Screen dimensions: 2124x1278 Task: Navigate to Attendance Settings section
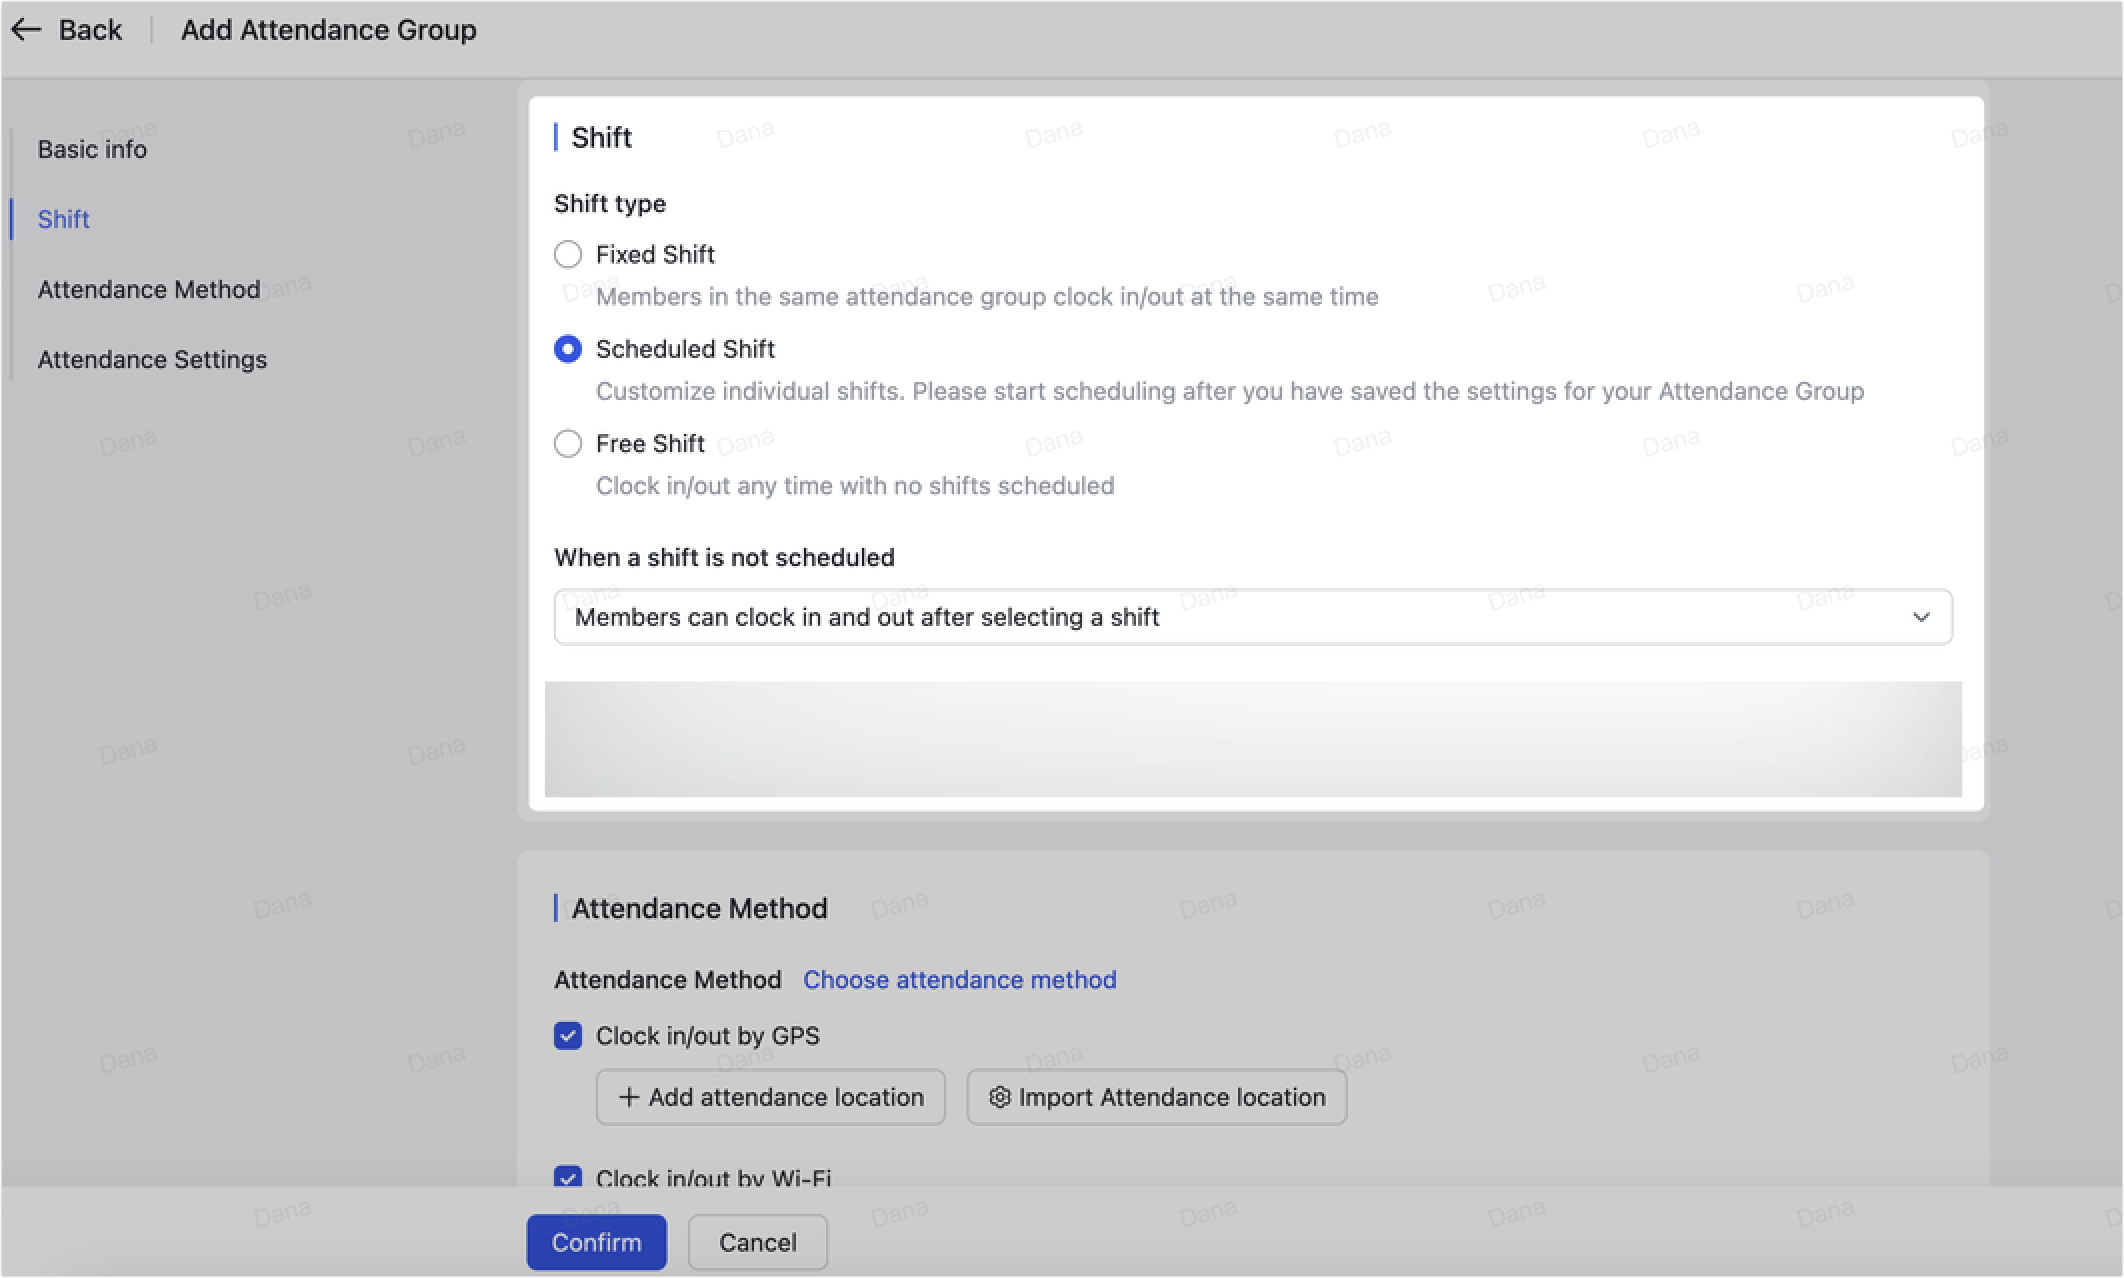pos(152,359)
